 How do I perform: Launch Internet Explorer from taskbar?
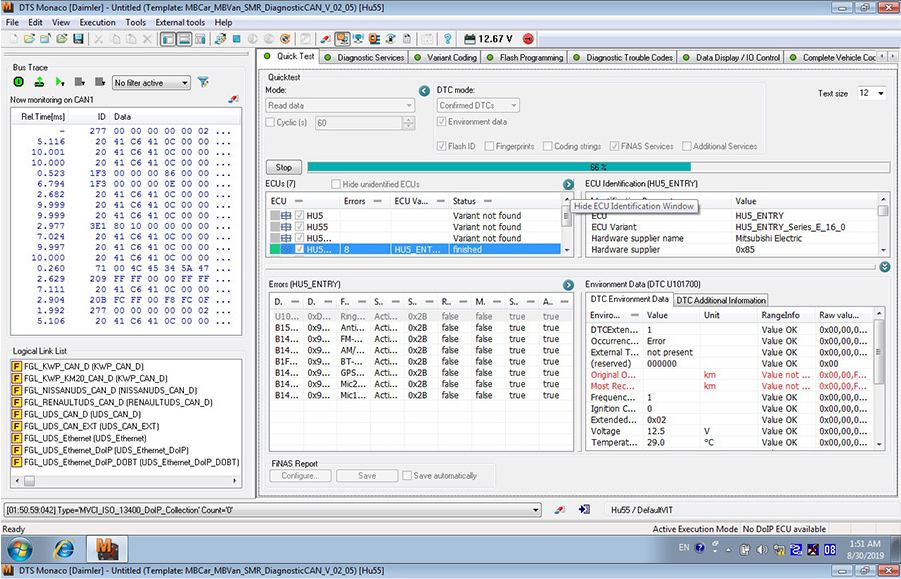pyautogui.click(x=63, y=550)
